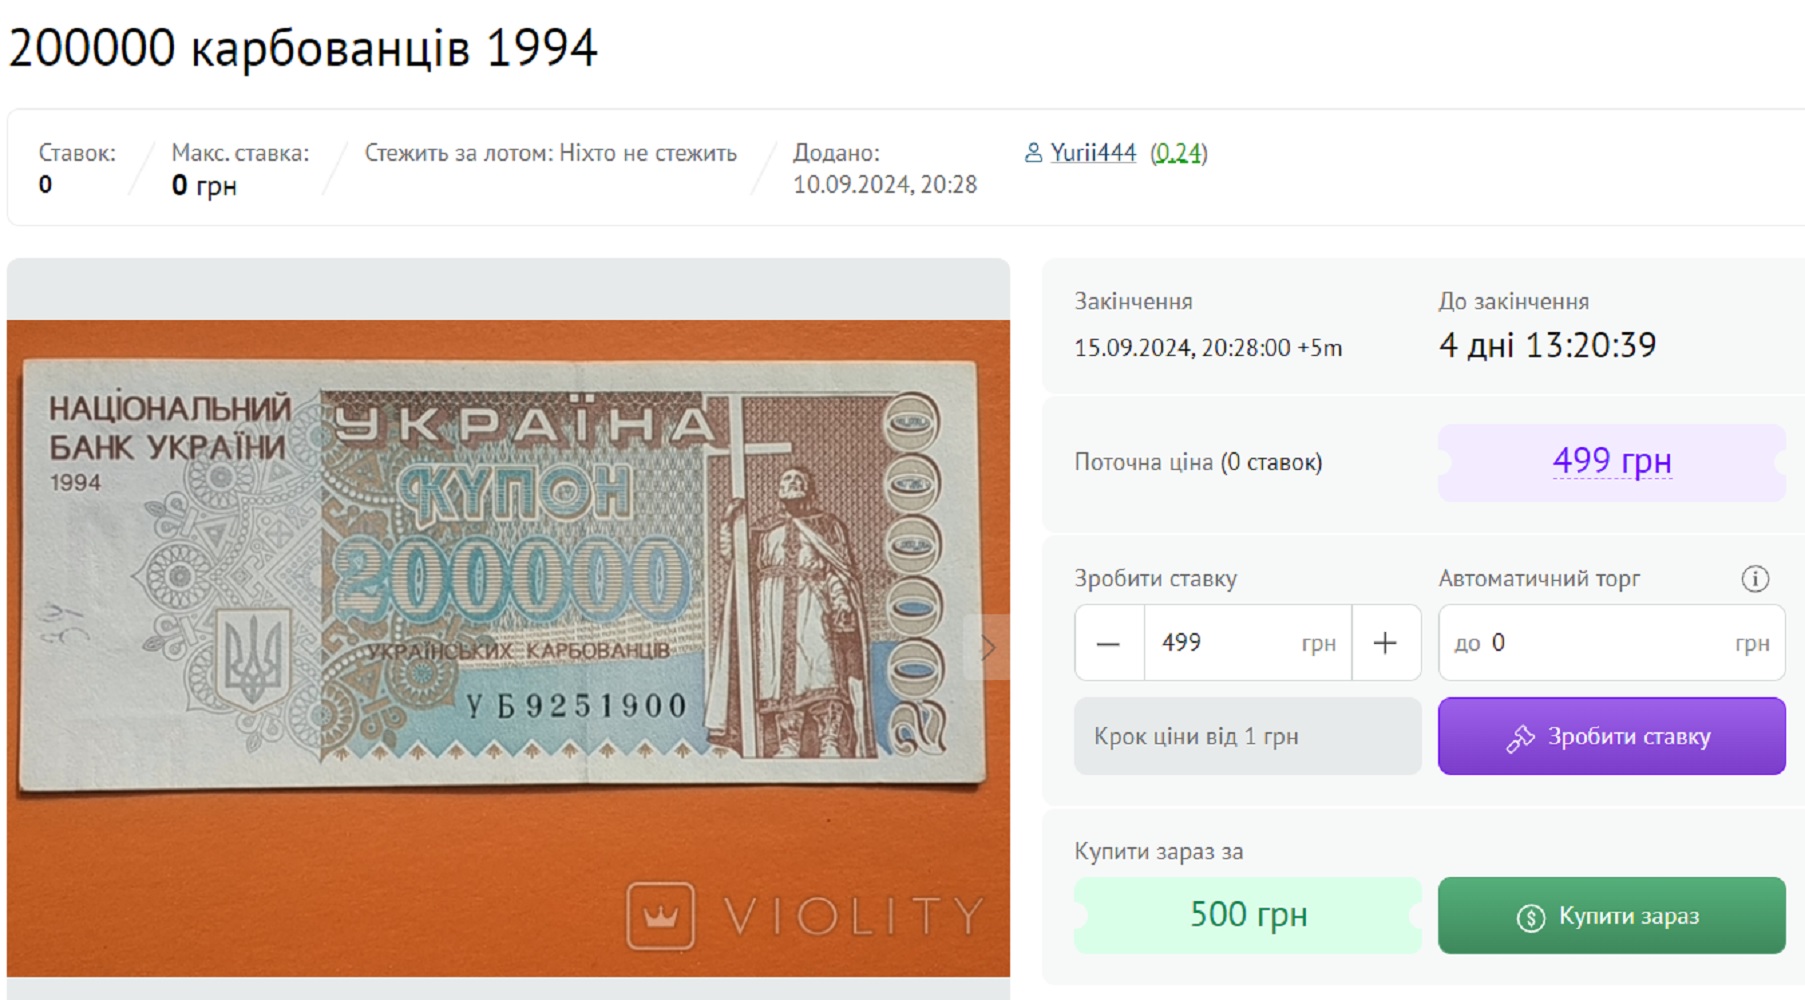Click the dollar coin icon on buy button
This screenshot has height=1000, width=1805.
tap(1530, 917)
